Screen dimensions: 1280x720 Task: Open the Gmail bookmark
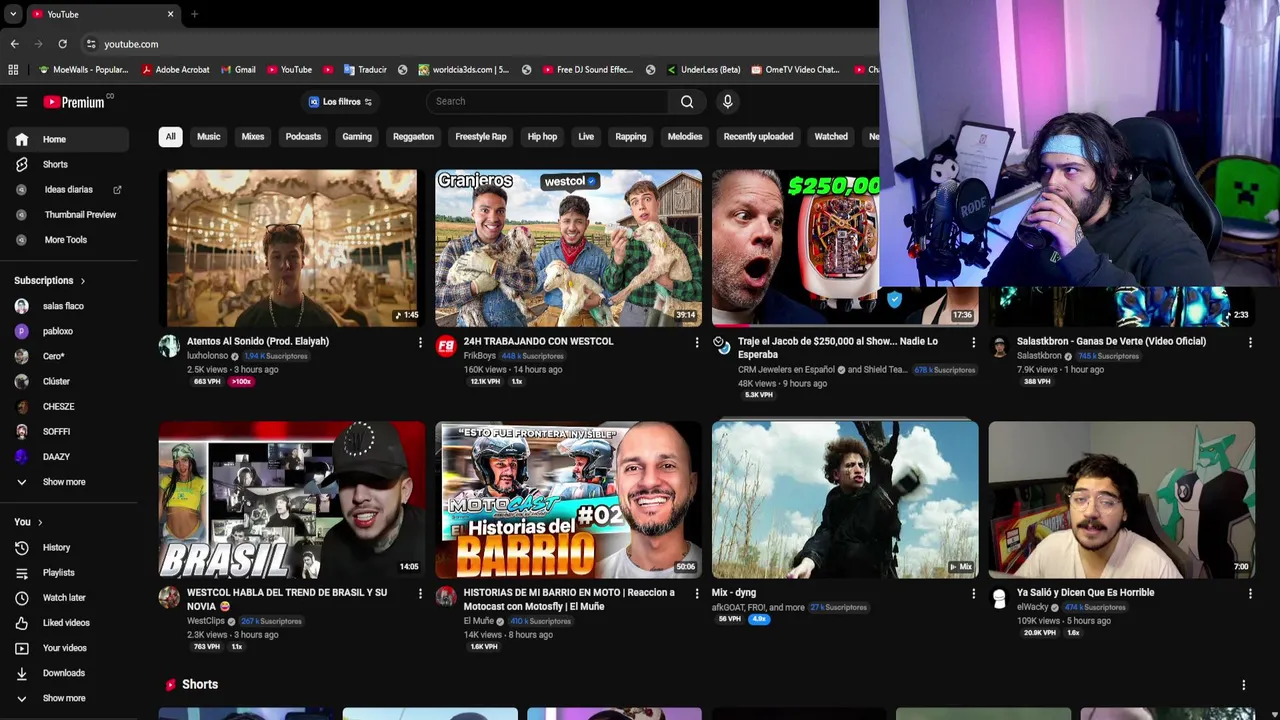238,70
